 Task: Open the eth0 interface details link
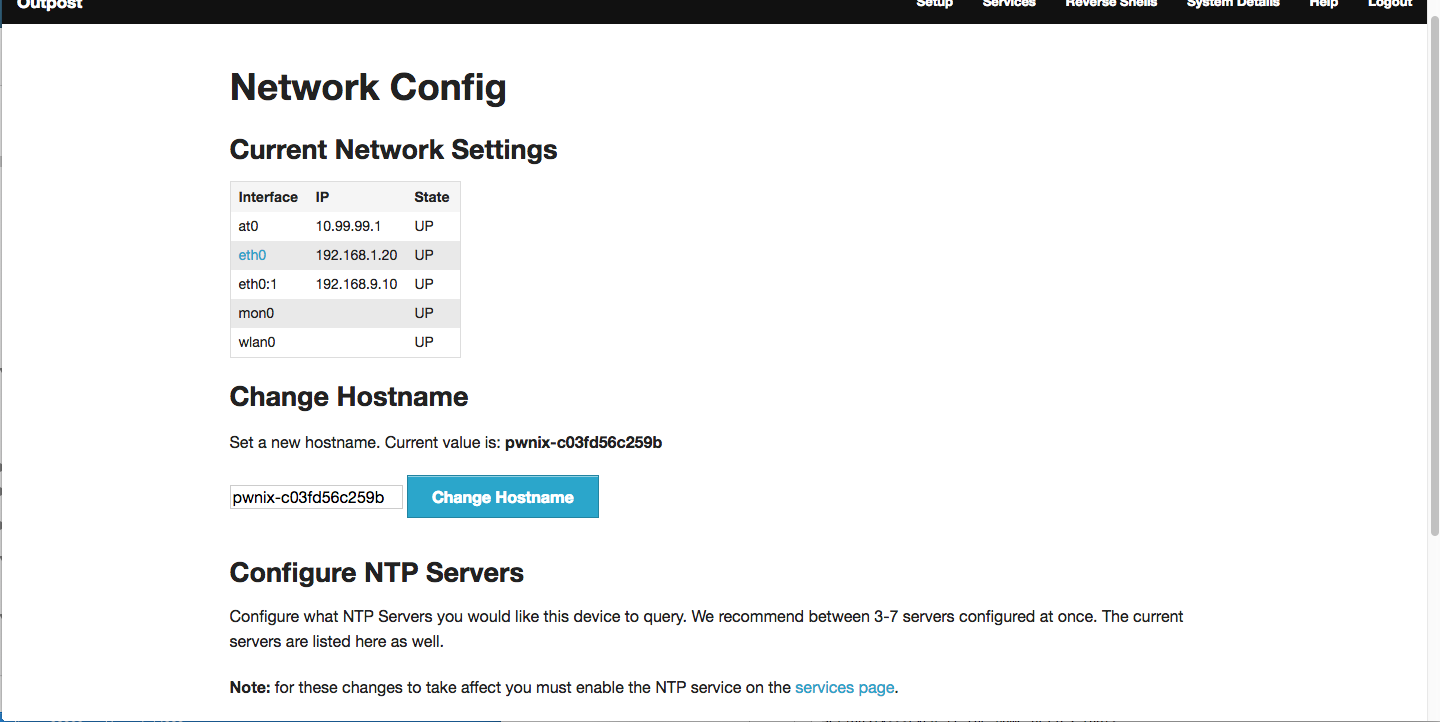[251, 255]
